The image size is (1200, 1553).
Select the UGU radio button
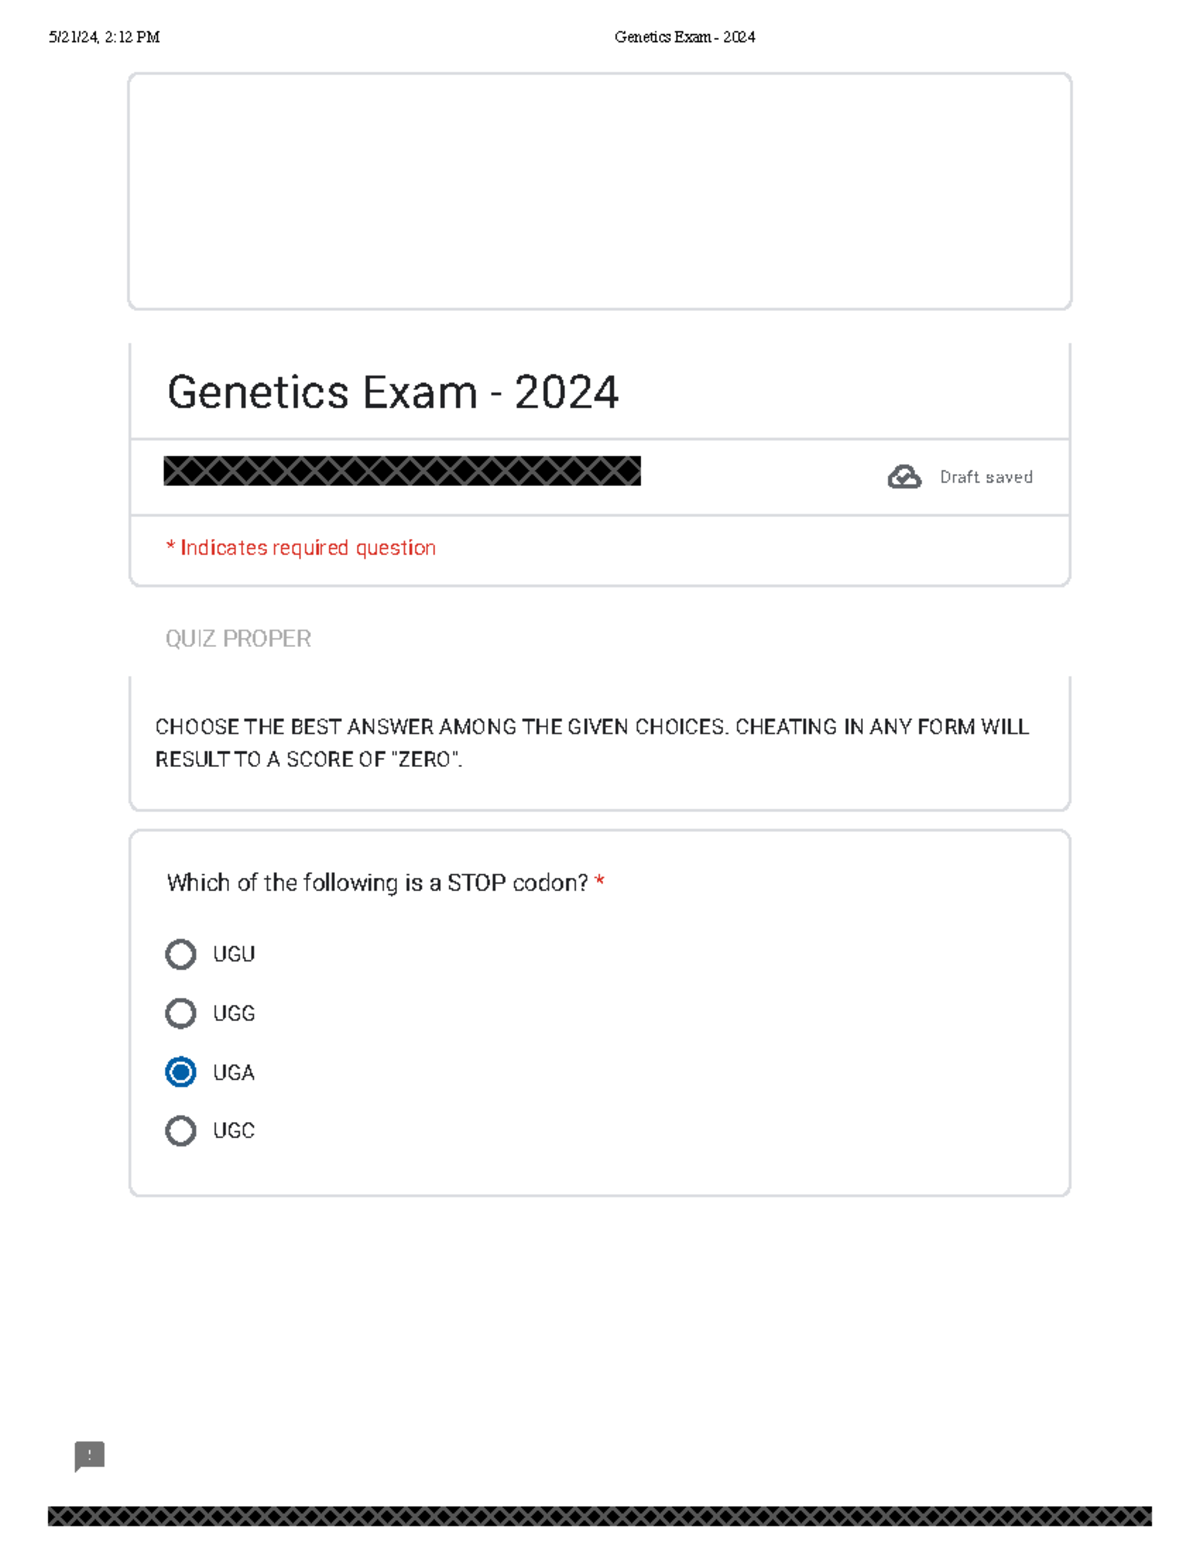coord(180,954)
